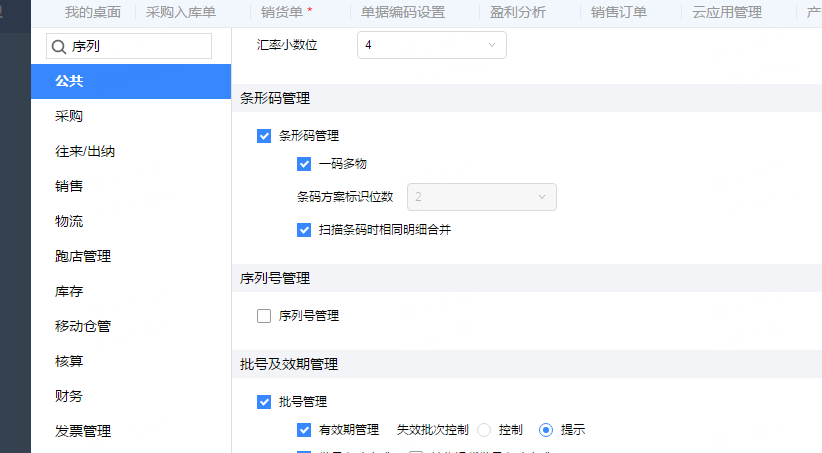Viewport: 822px width, 453px height.
Task: Switch to the 云应用管理 tab
Action: 727,12
